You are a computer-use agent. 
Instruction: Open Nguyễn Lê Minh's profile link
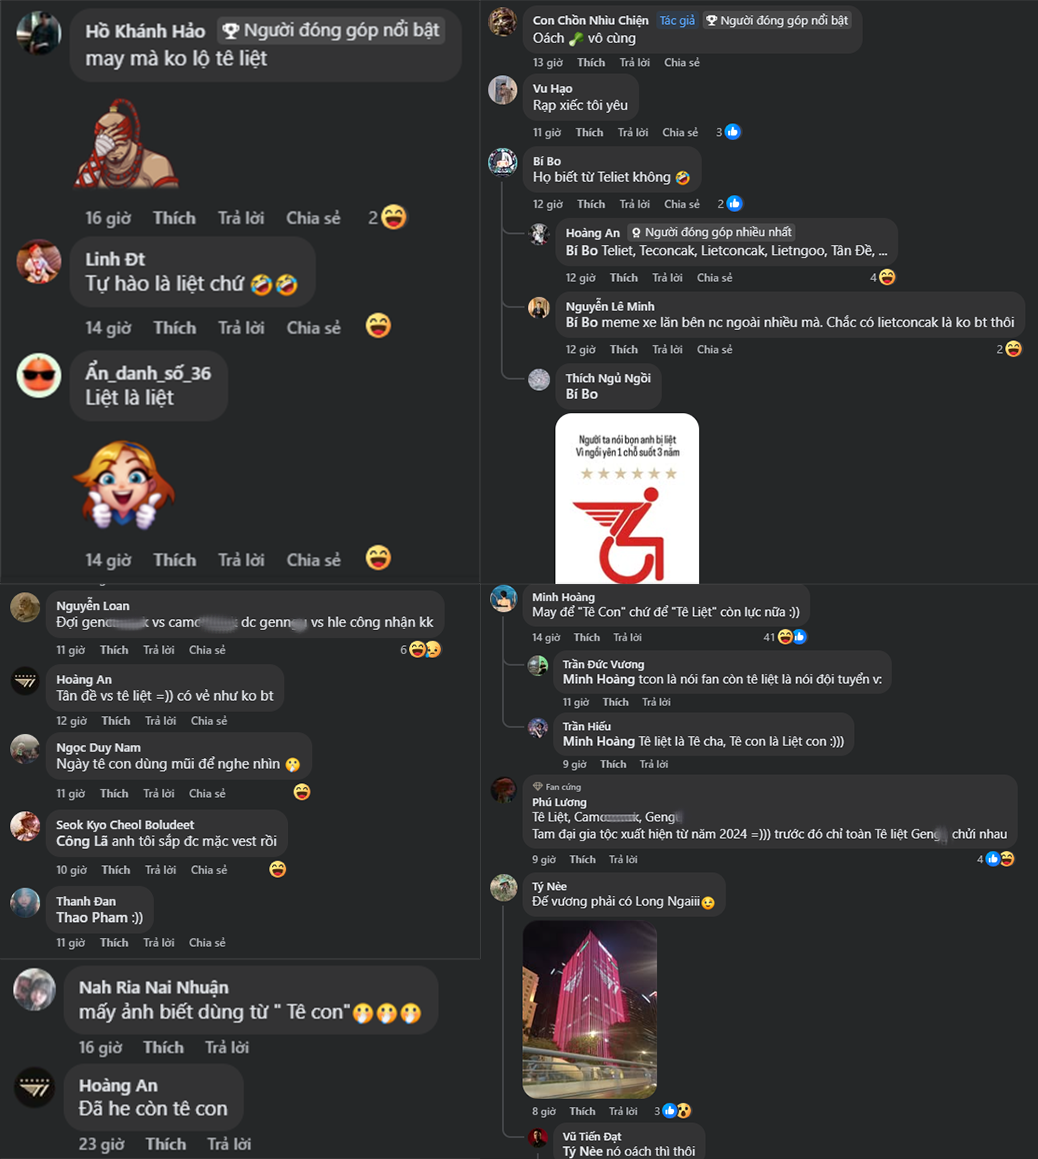tap(610, 306)
